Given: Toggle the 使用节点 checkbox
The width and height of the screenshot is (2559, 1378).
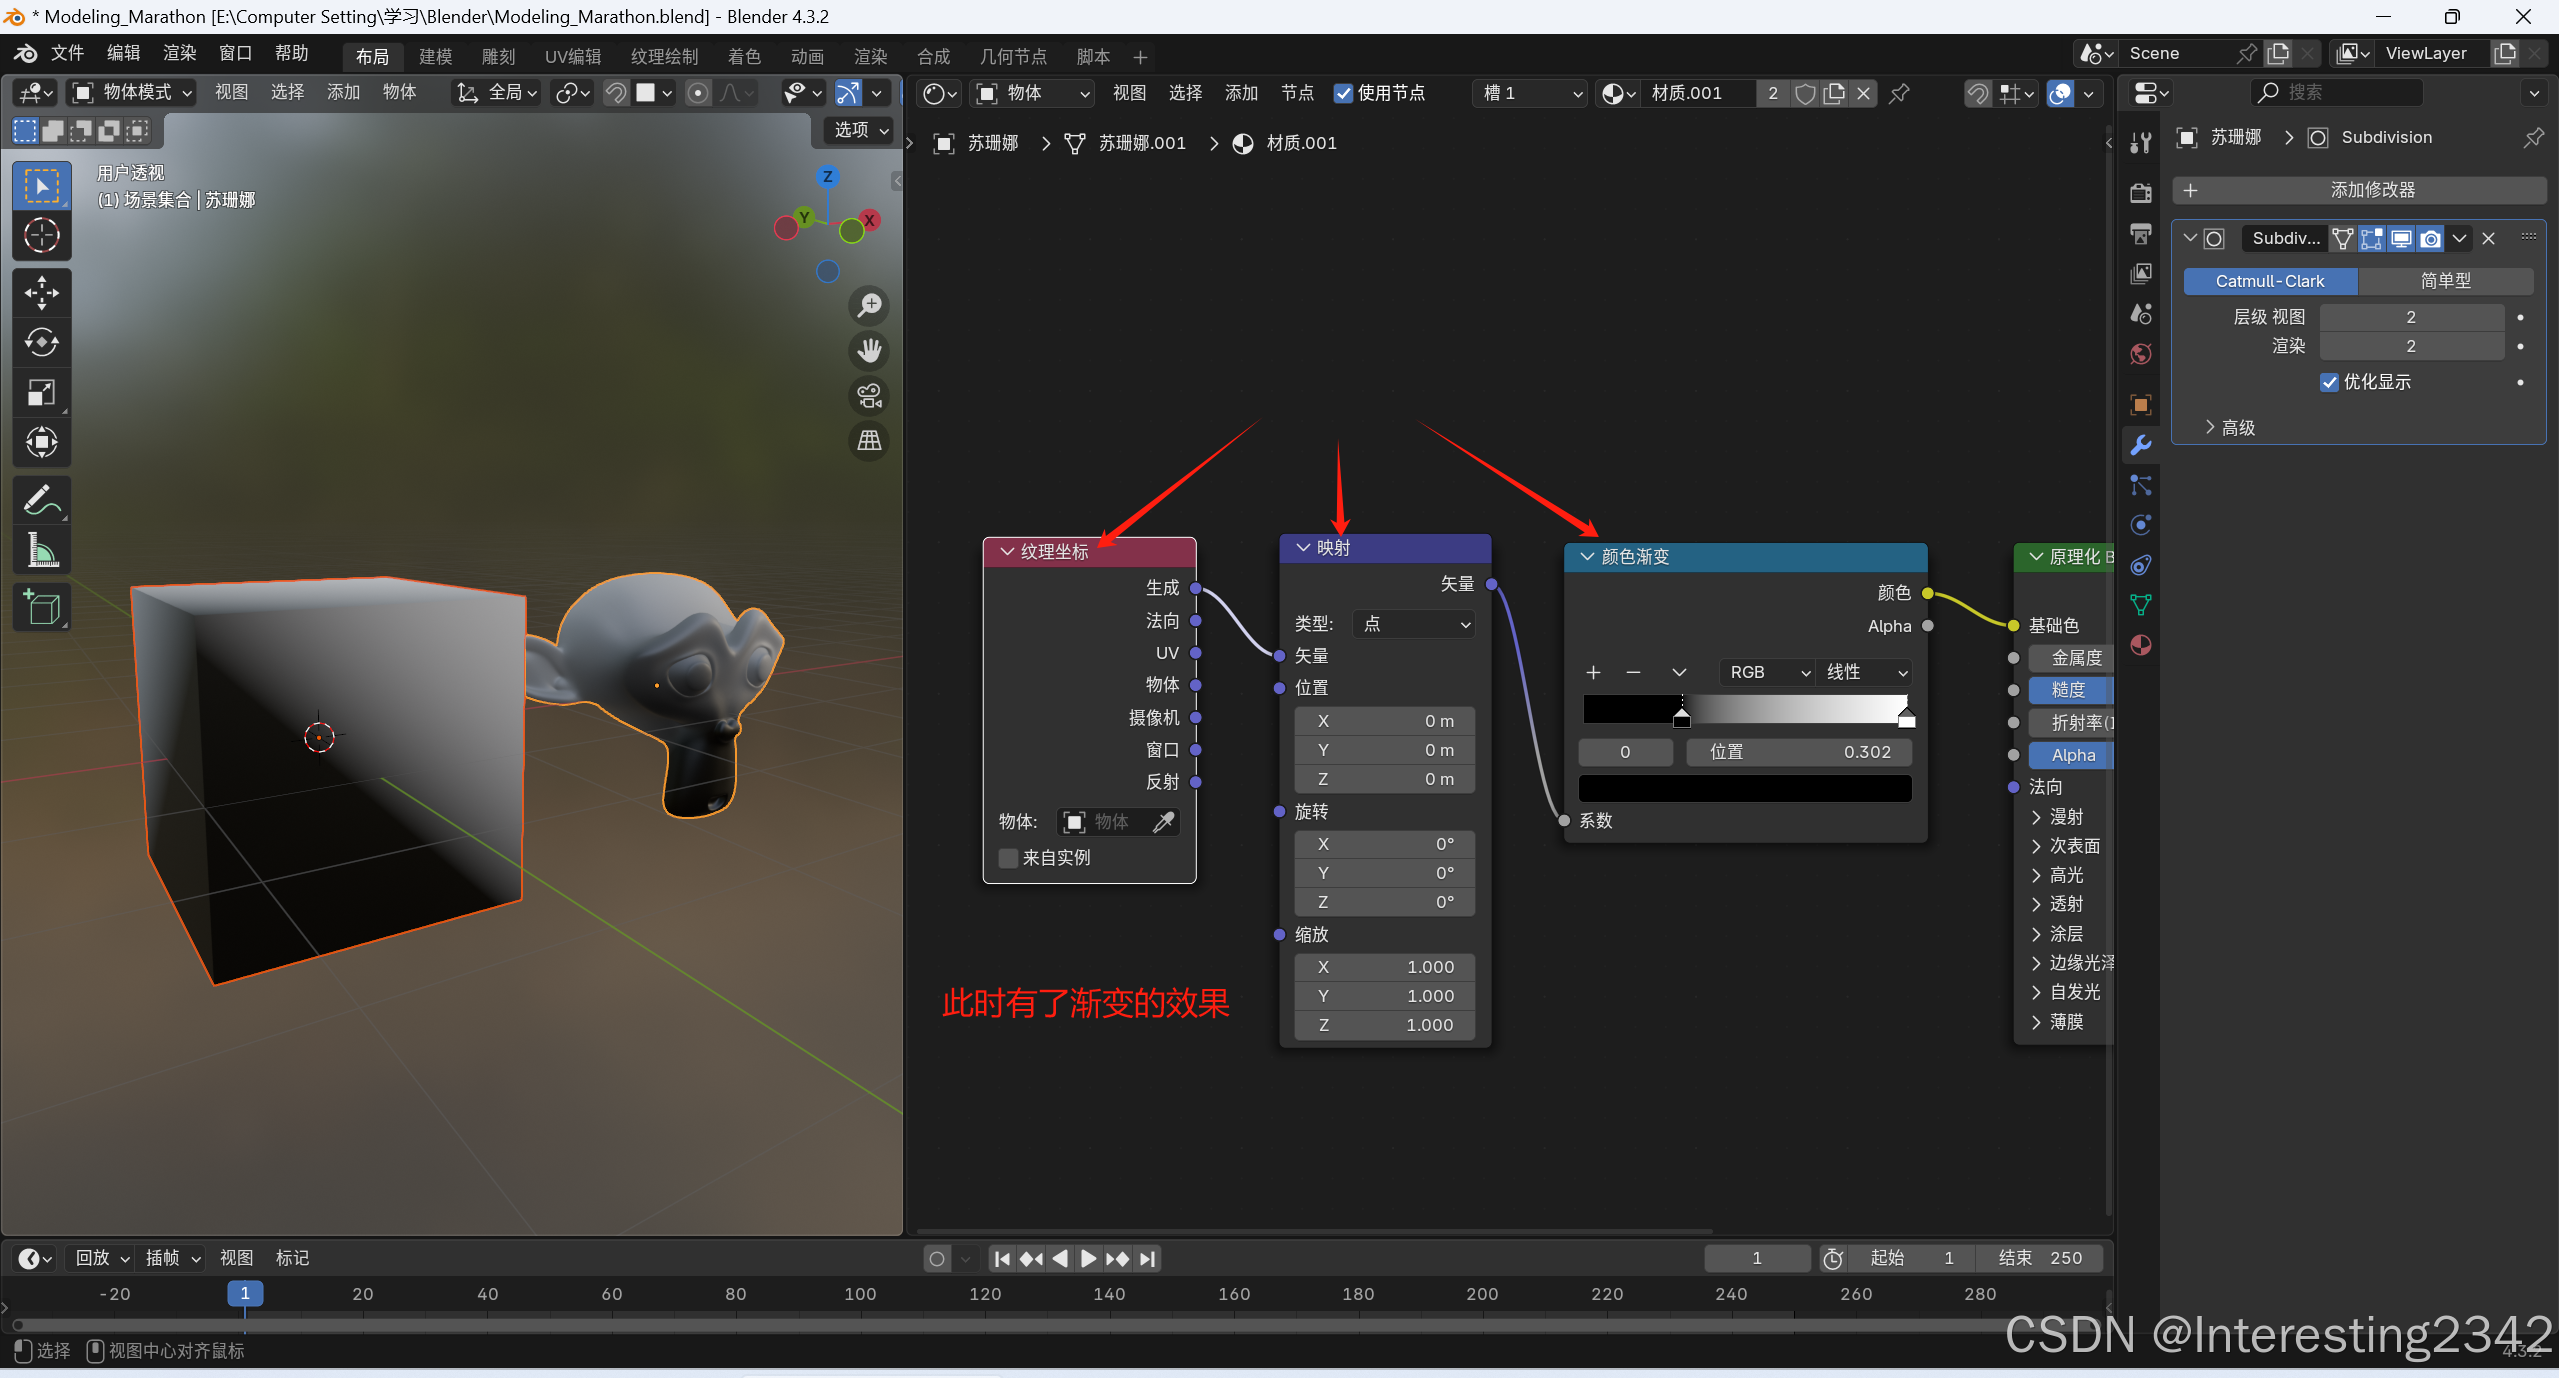Looking at the screenshot, I should 1343,93.
